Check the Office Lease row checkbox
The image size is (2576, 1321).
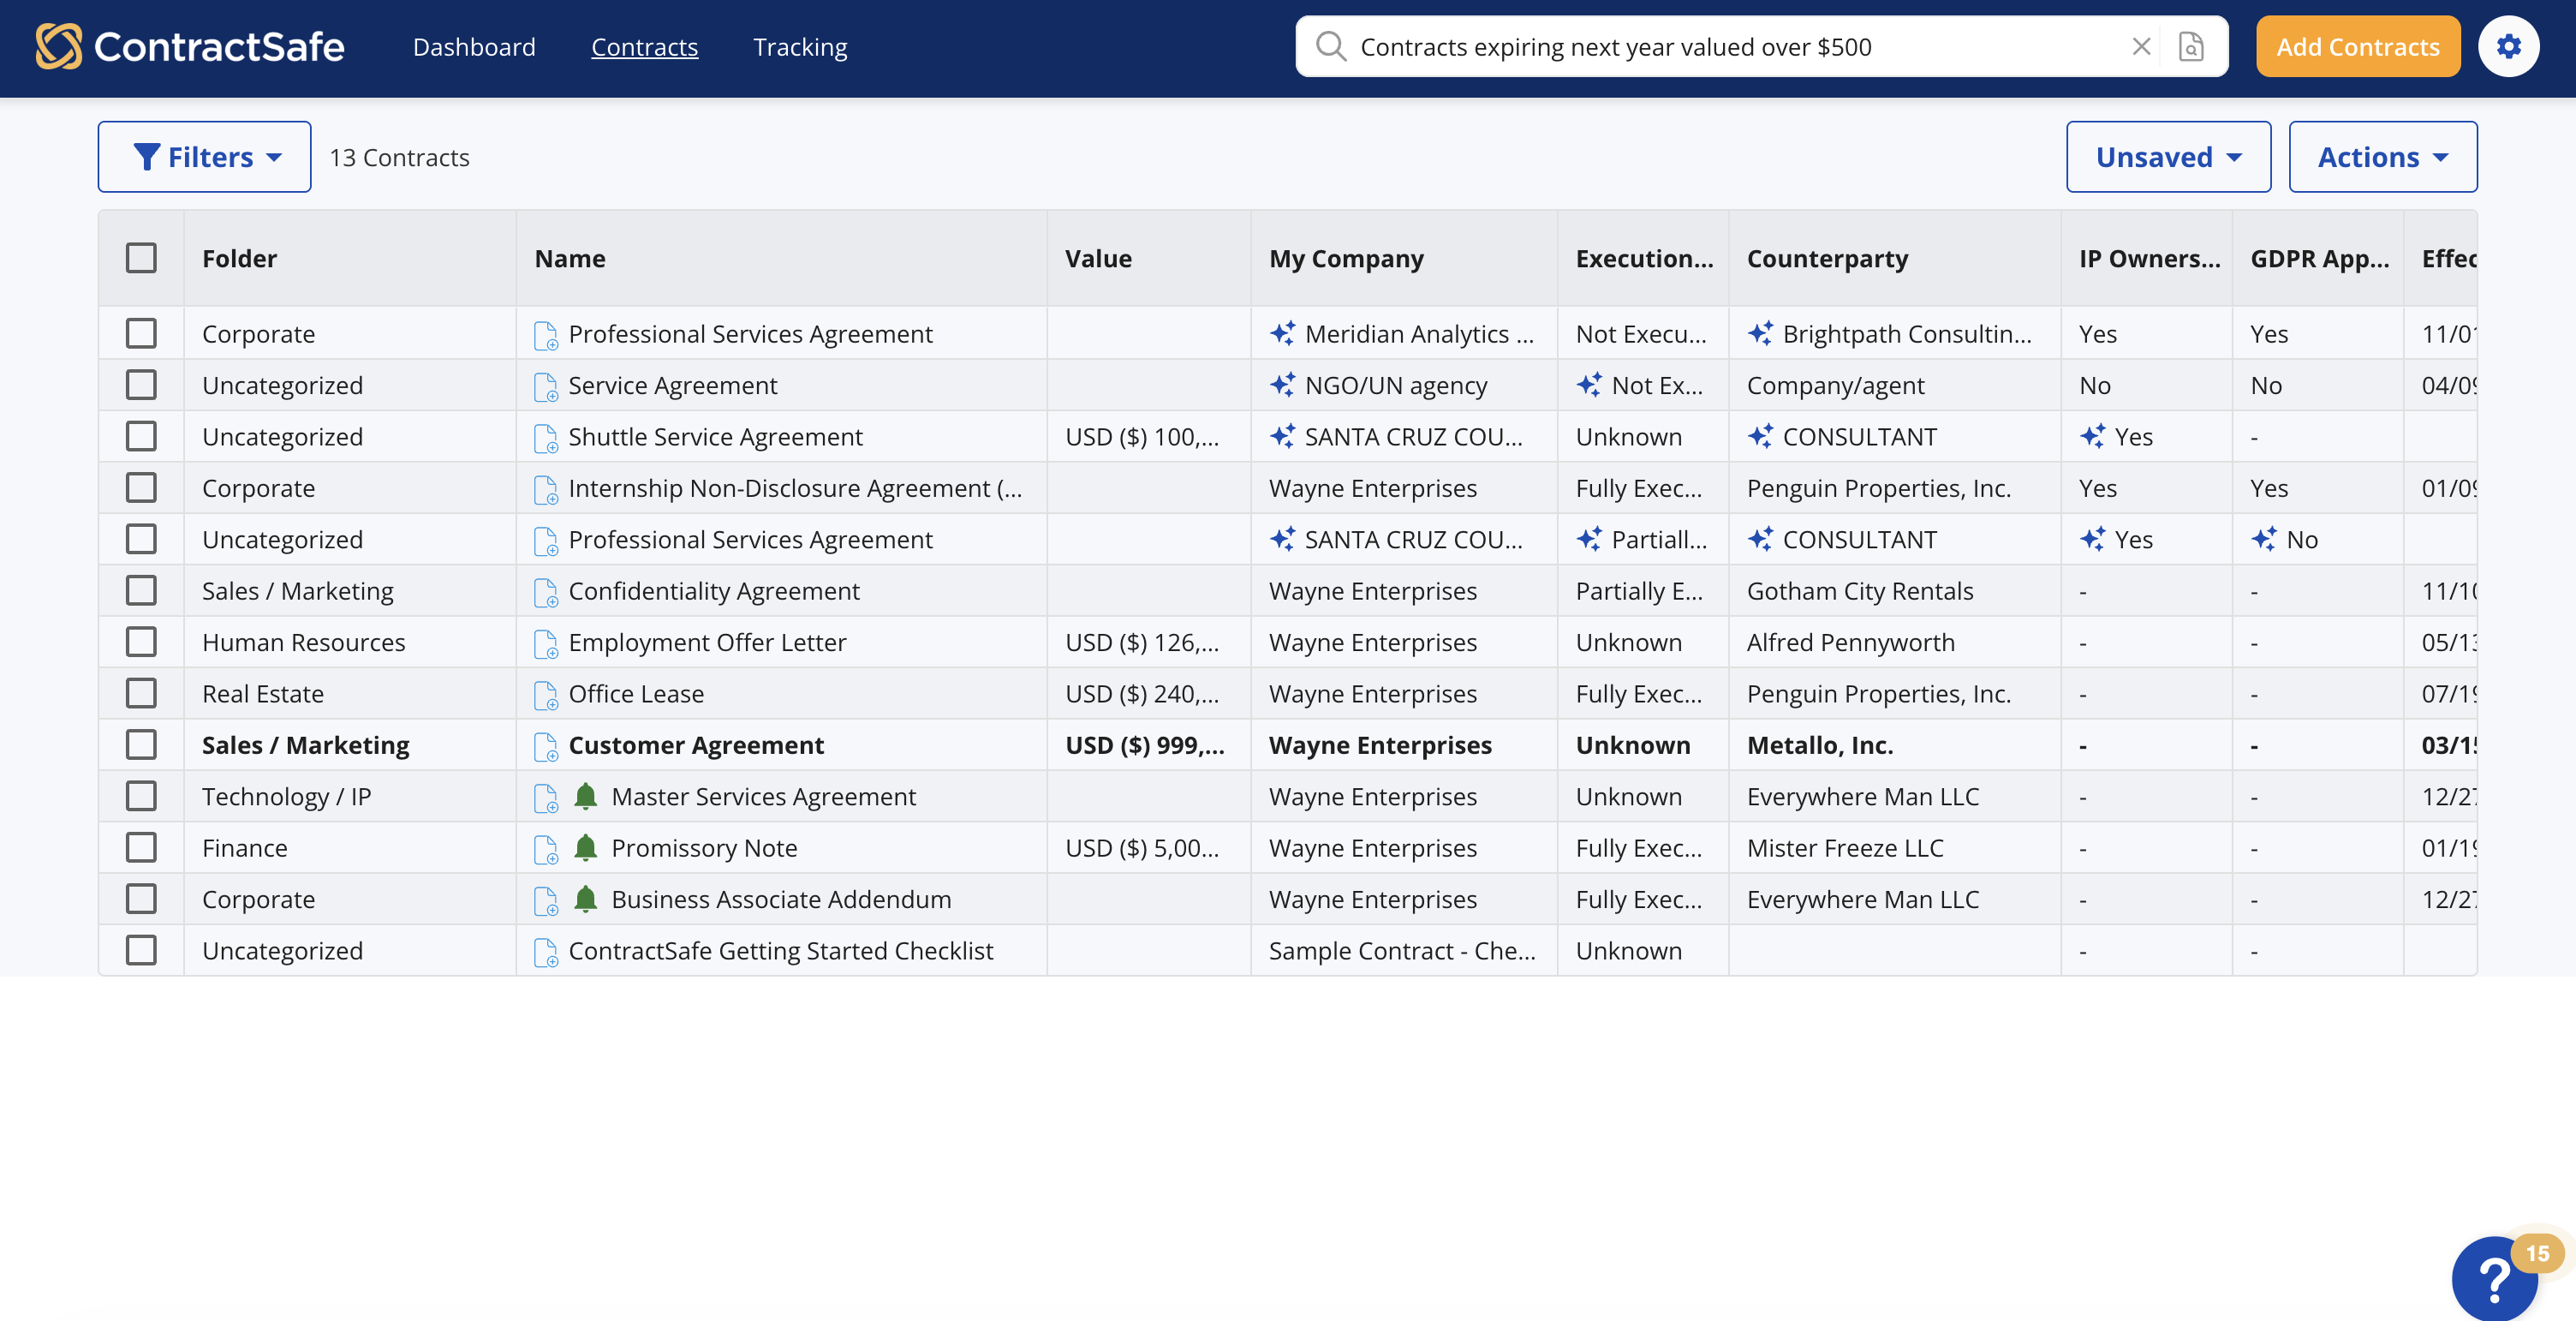(x=141, y=693)
